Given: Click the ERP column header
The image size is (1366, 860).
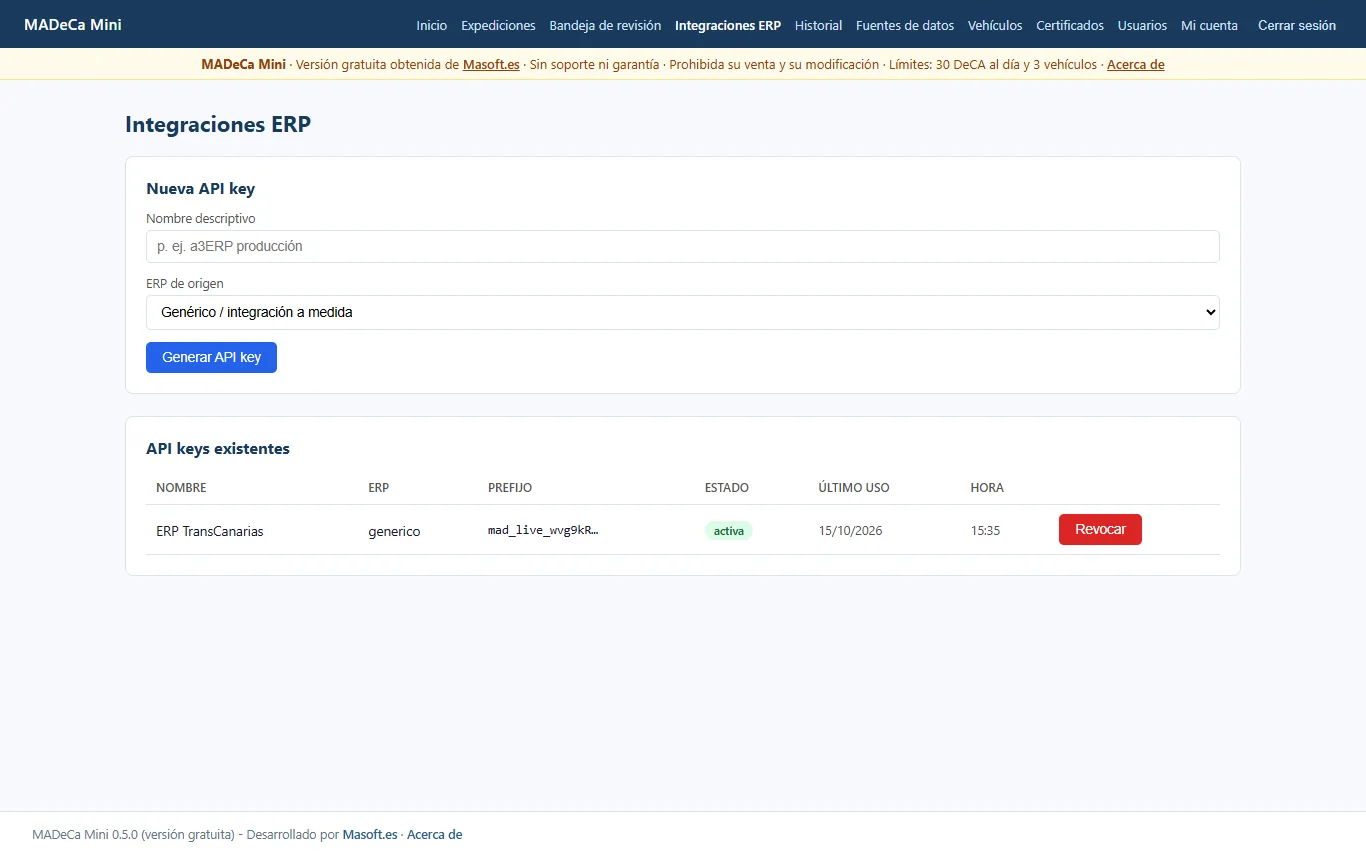Looking at the screenshot, I should [379, 488].
